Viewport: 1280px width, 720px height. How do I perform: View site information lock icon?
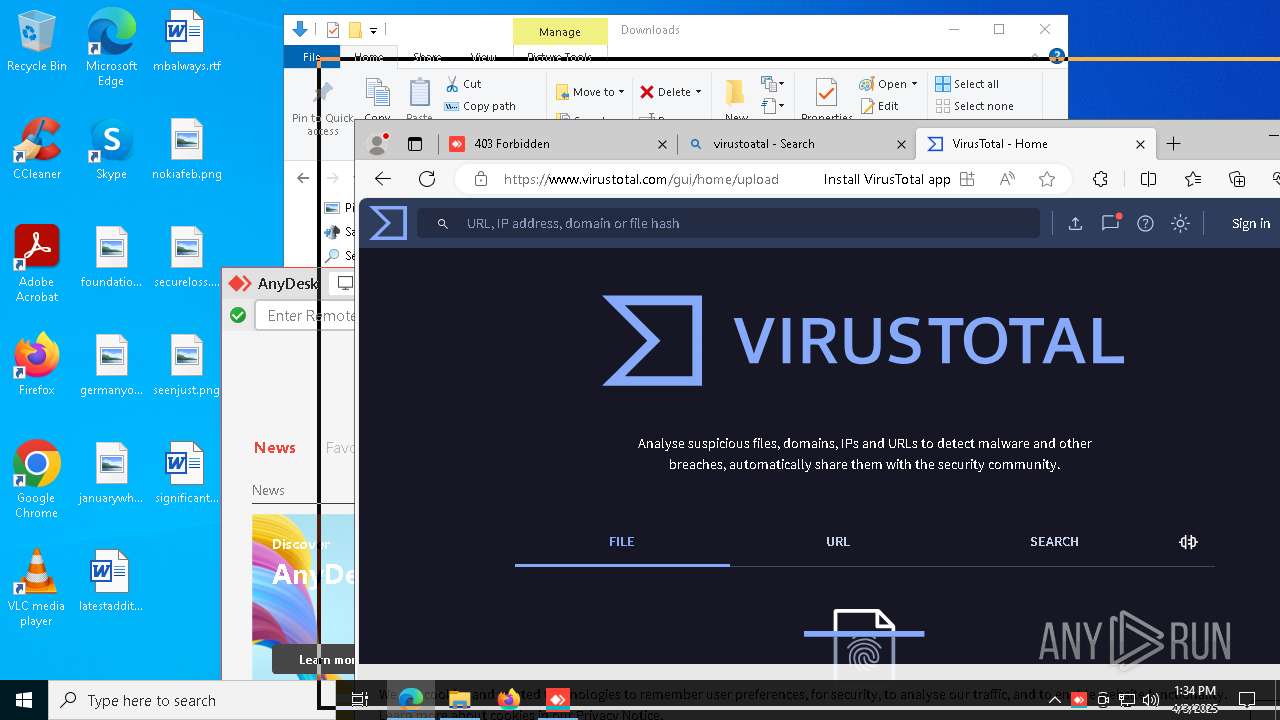[481, 179]
